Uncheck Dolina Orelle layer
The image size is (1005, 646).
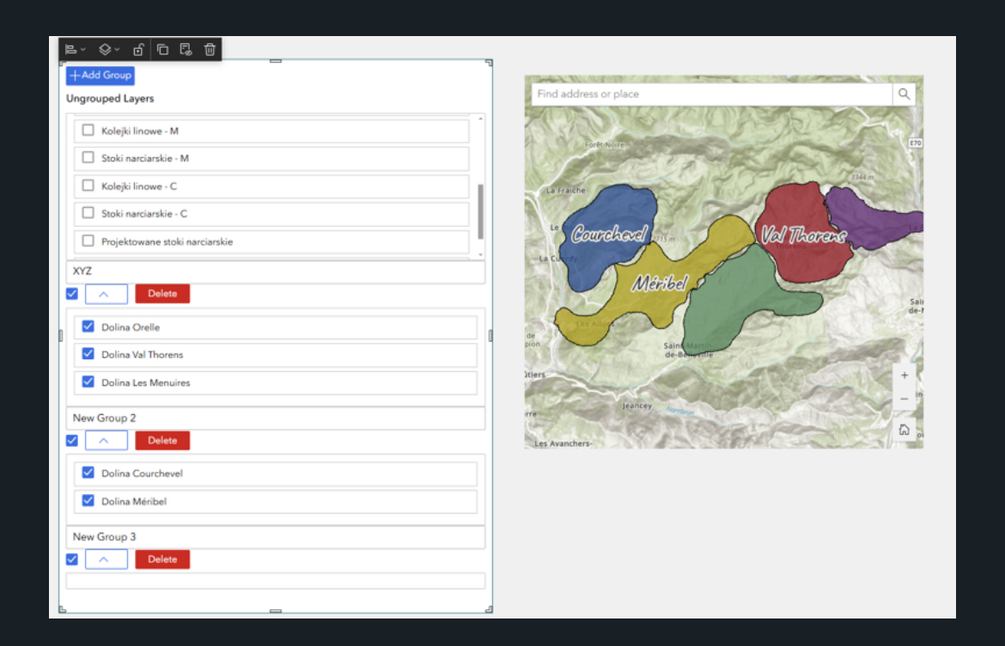tap(88, 326)
